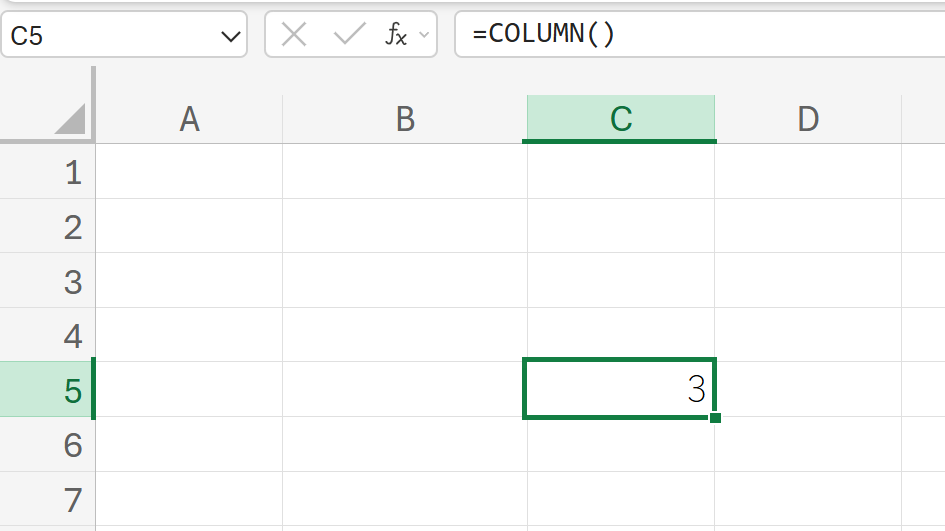Open the dropdown chevron beside fx
This screenshot has width=945, height=531.
424,36
